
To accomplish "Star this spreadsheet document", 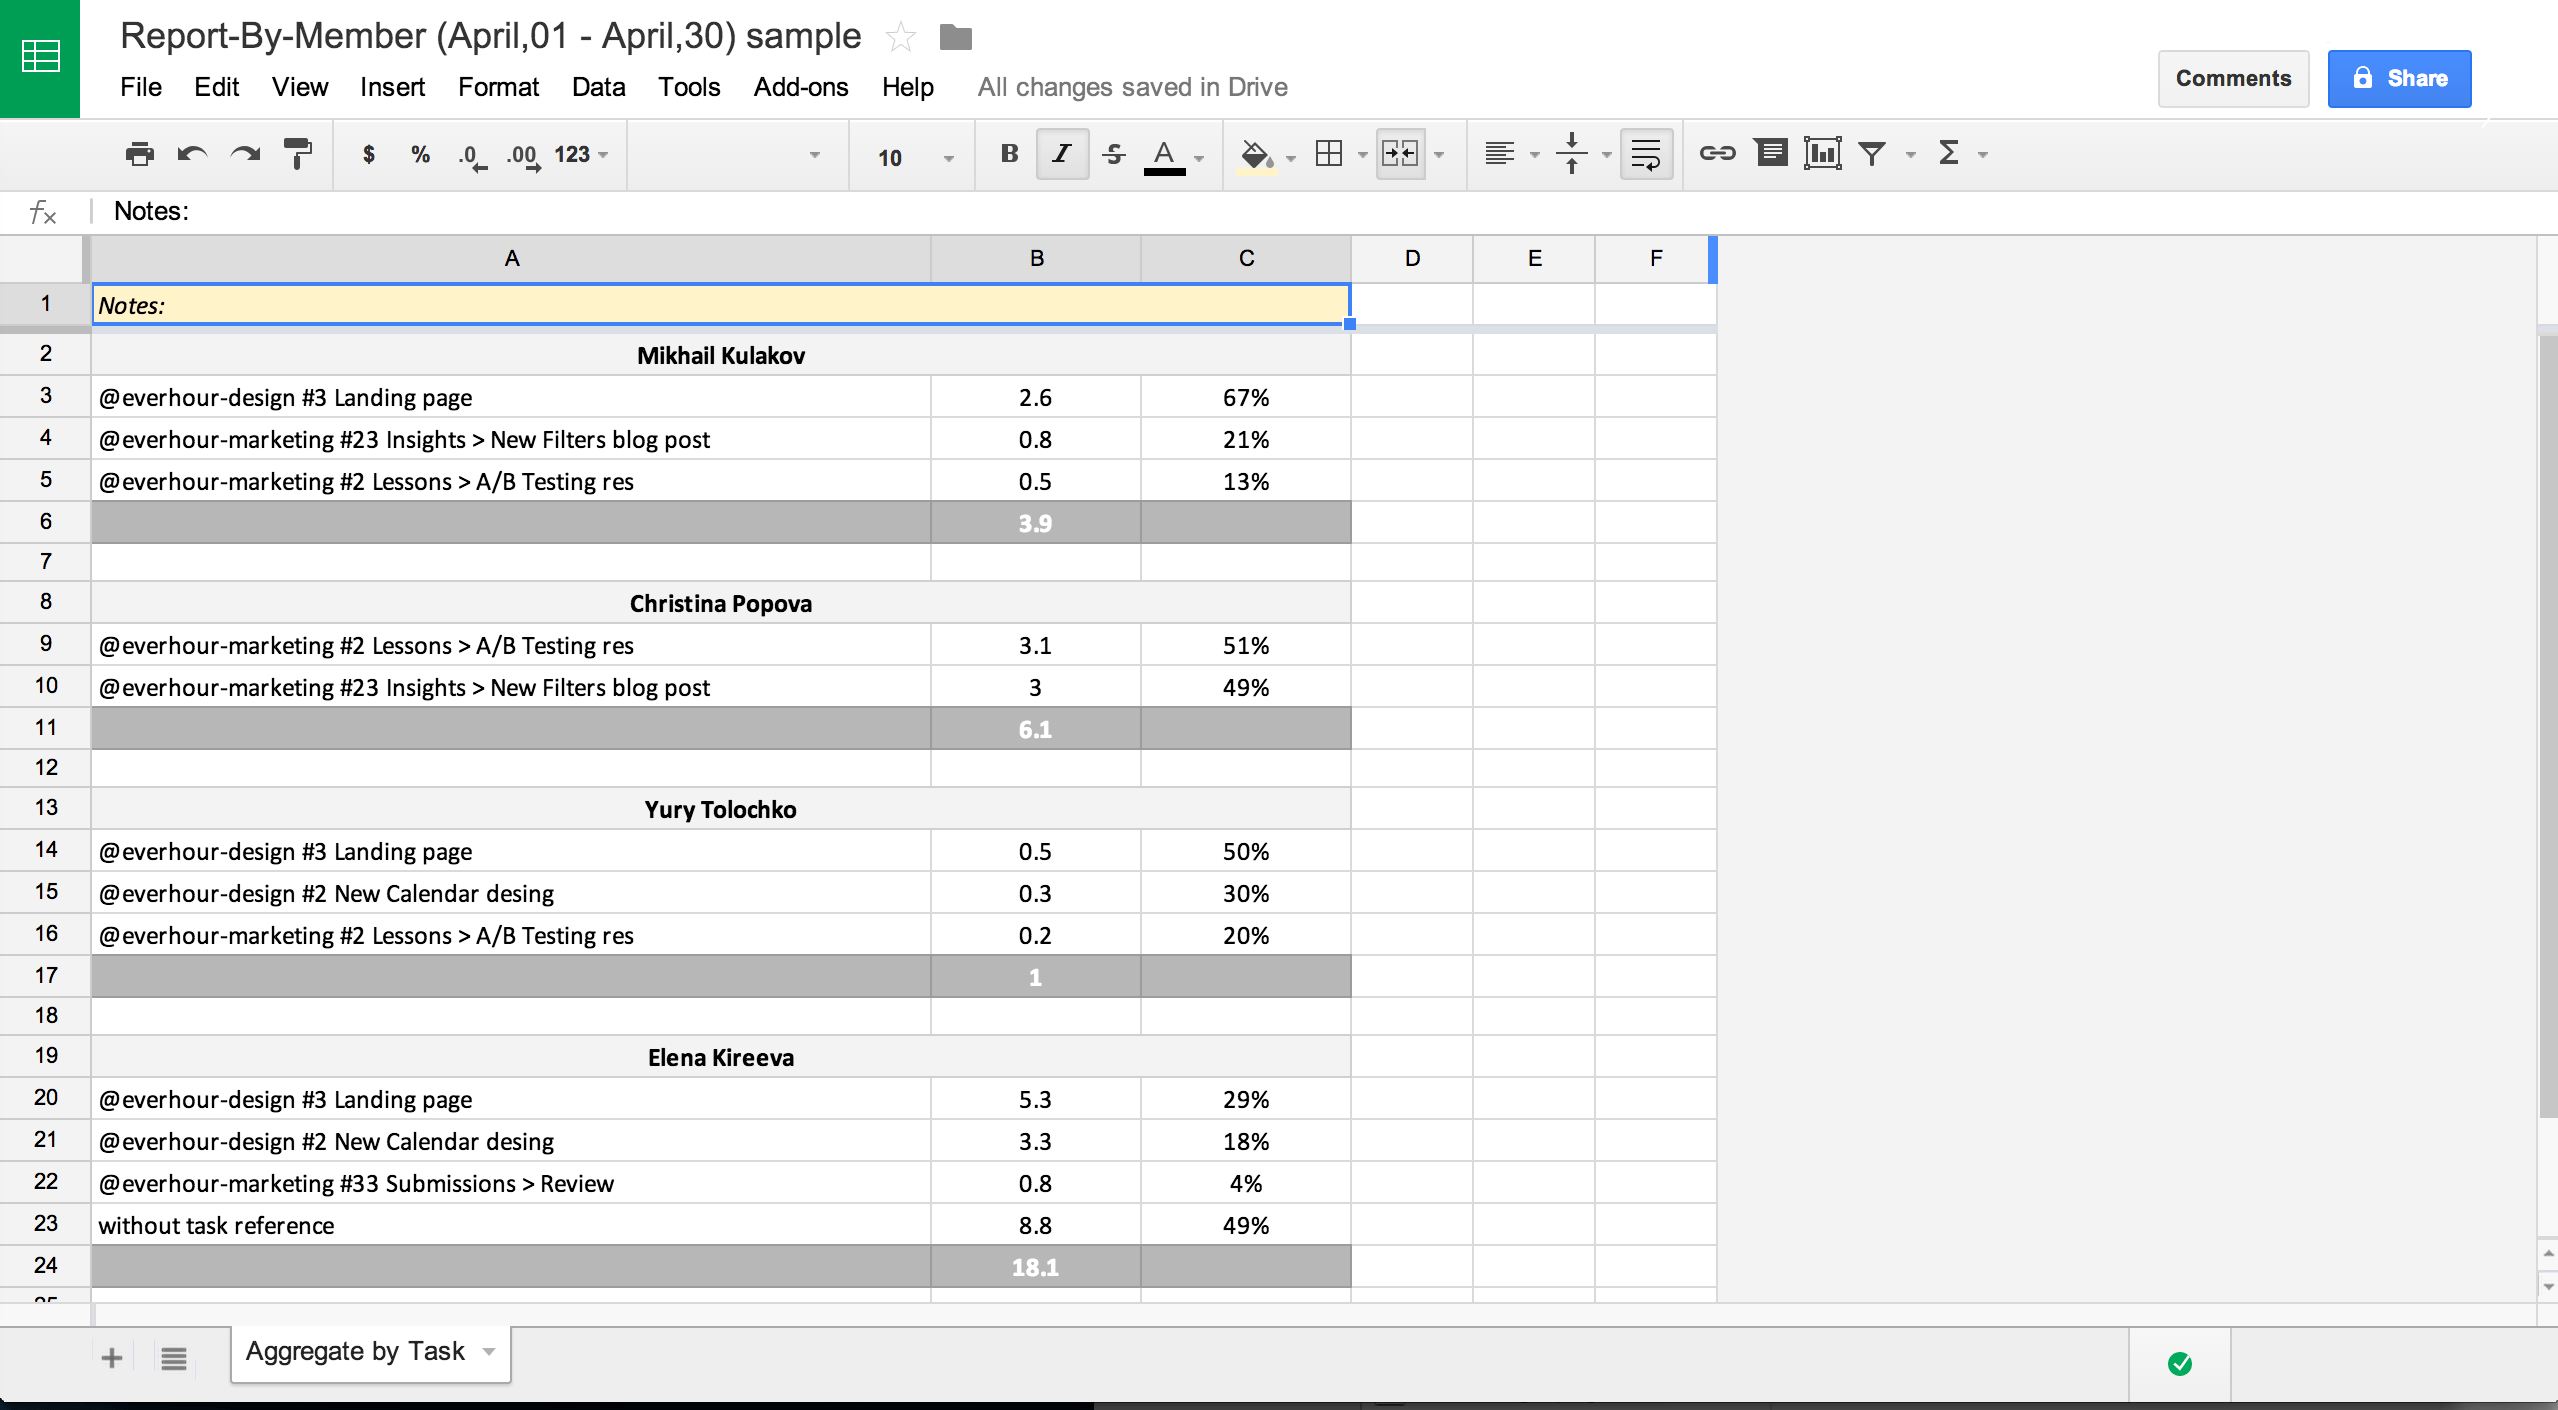I will pos(900,38).
